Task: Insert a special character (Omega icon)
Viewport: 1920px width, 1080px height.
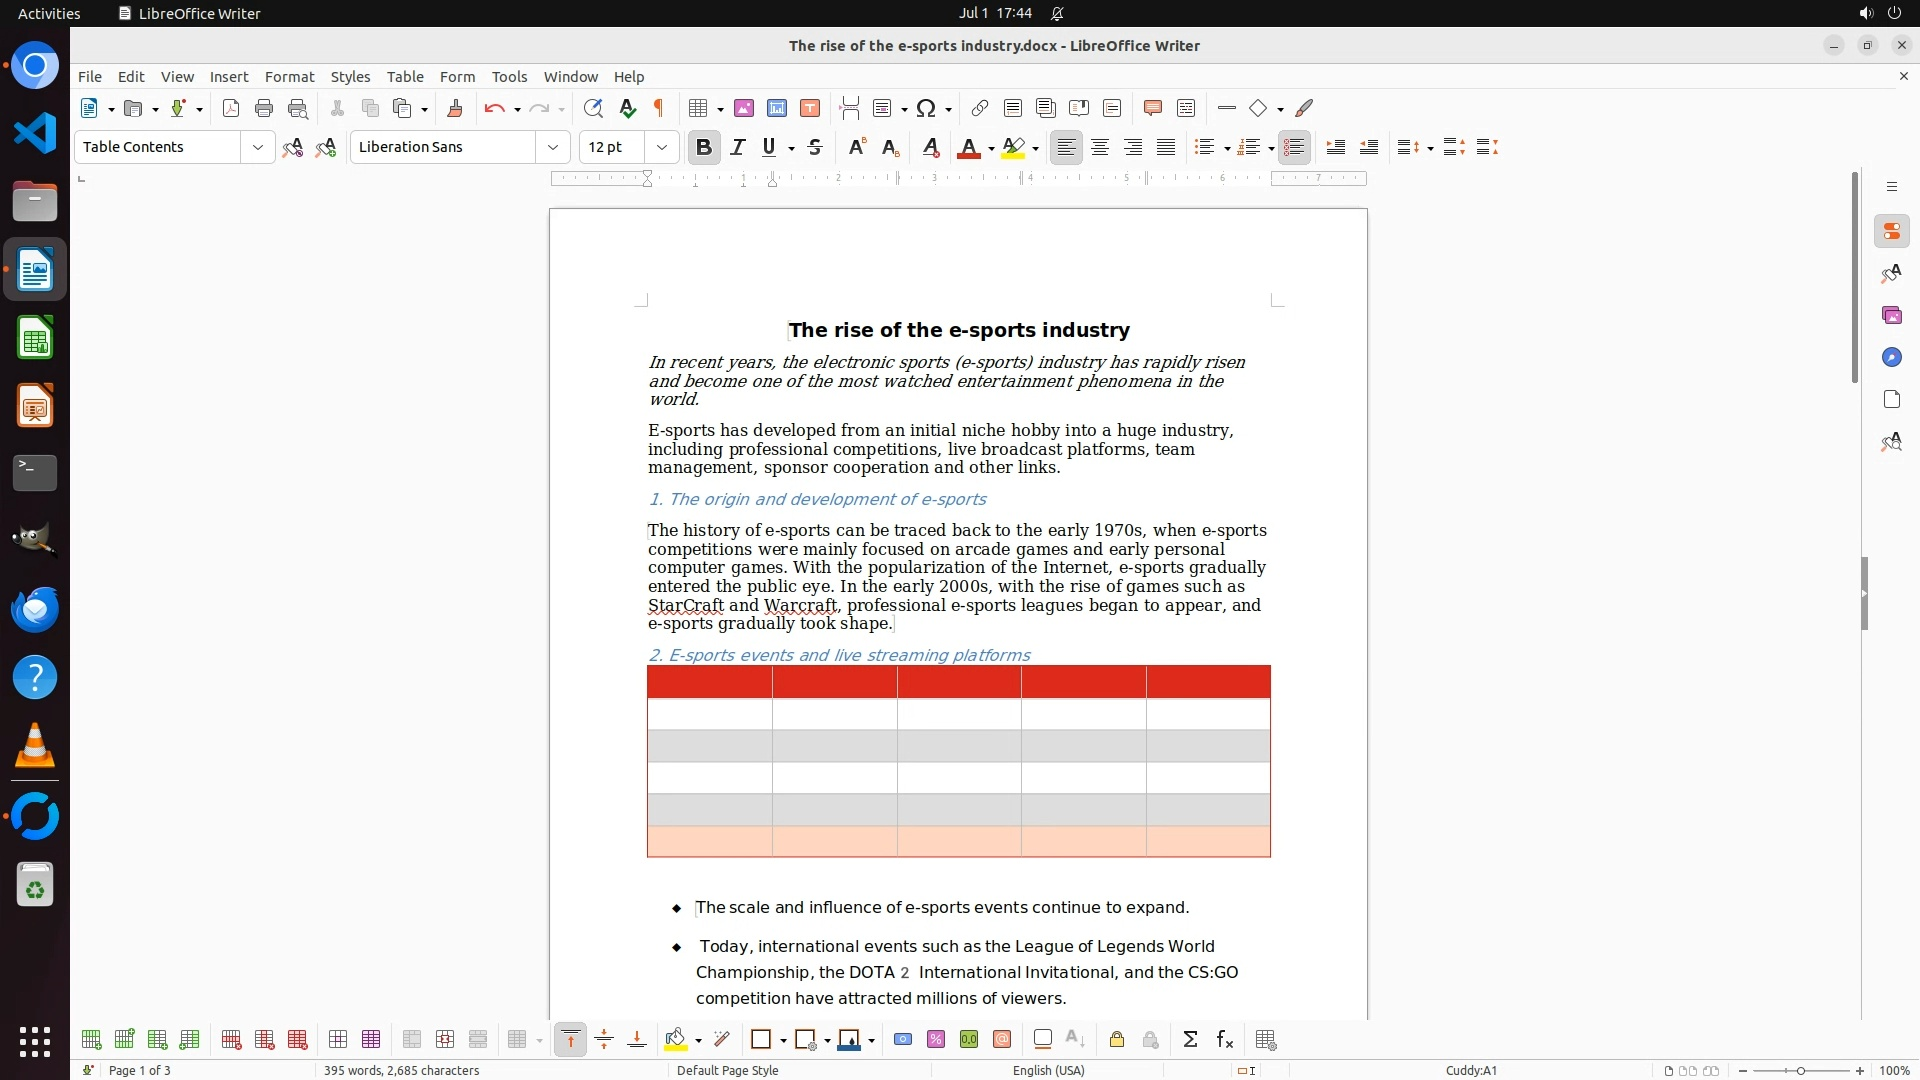Action: pyautogui.click(x=926, y=109)
